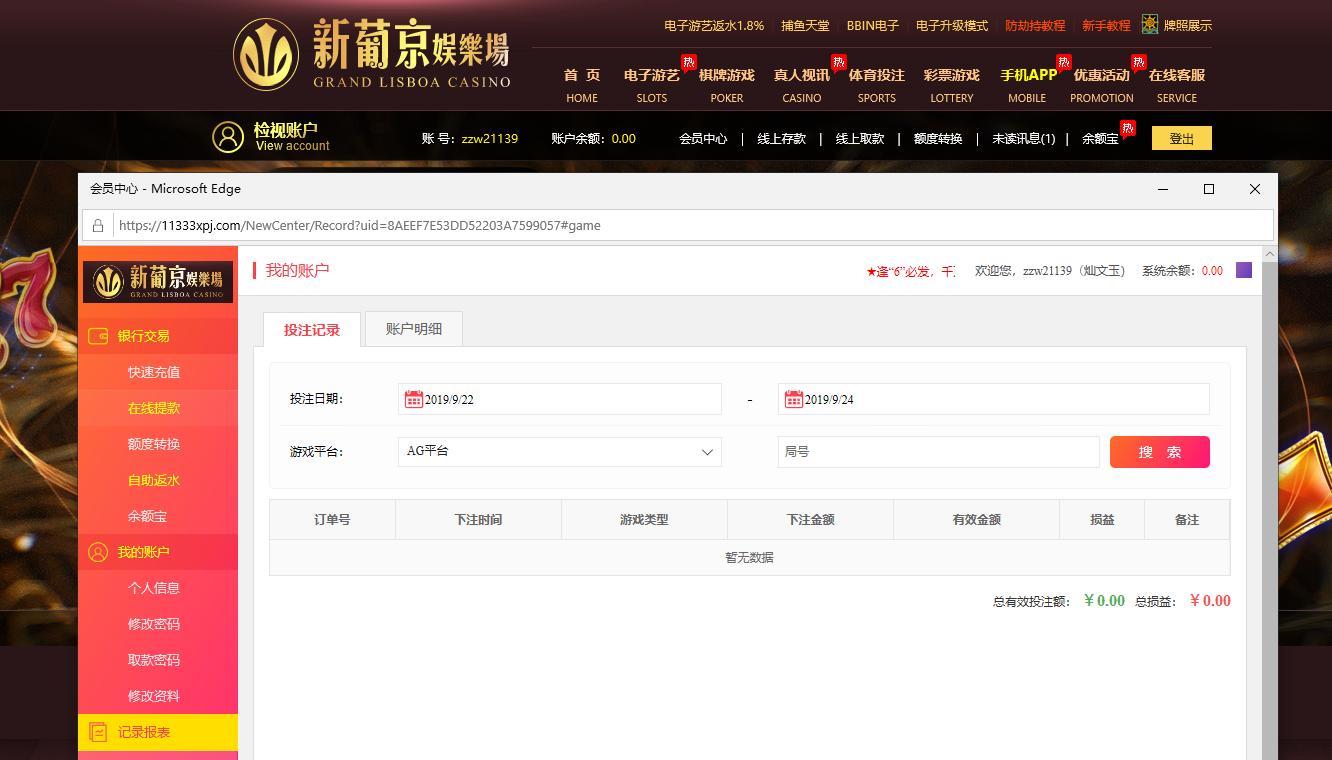Open the start date calendar icon
Image resolution: width=1332 pixels, height=760 pixels.
click(414, 399)
